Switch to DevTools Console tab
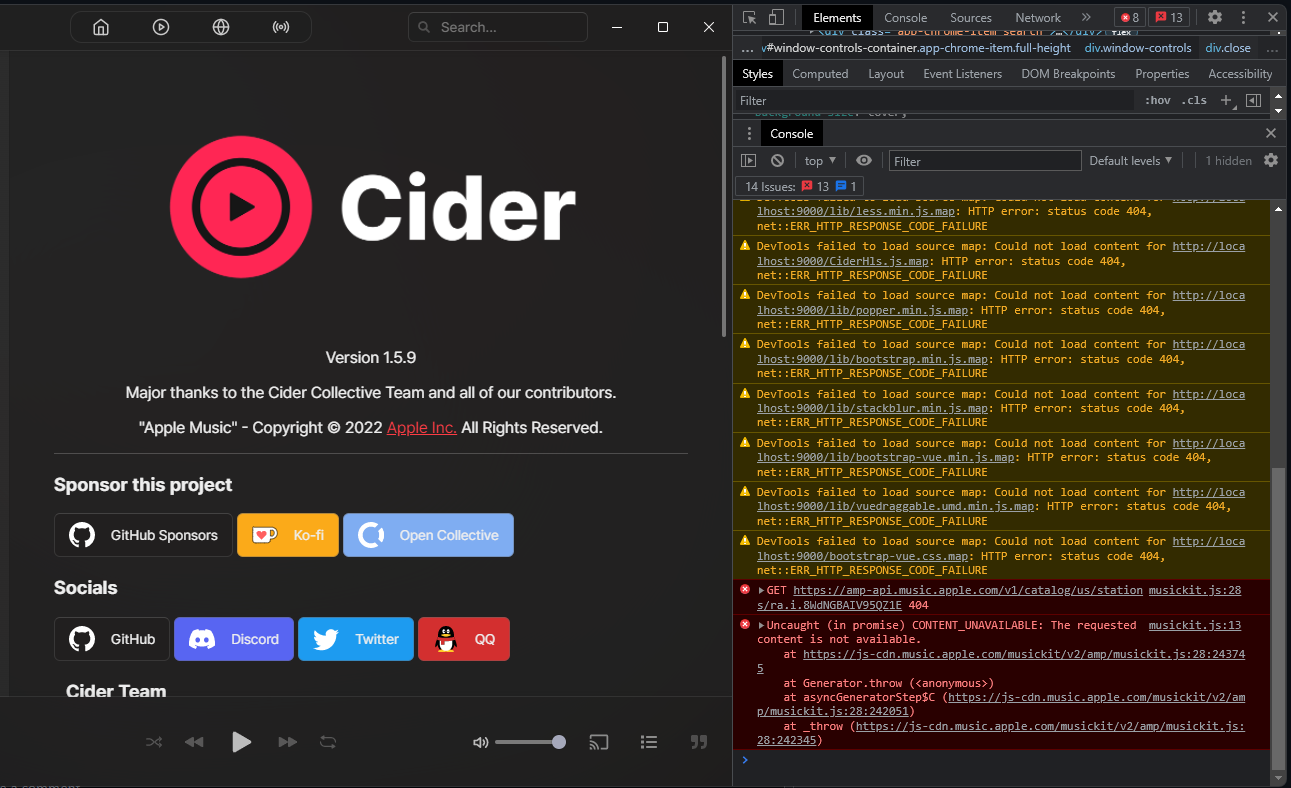The width and height of the screenshot is (1291, 788). point(906,17)
